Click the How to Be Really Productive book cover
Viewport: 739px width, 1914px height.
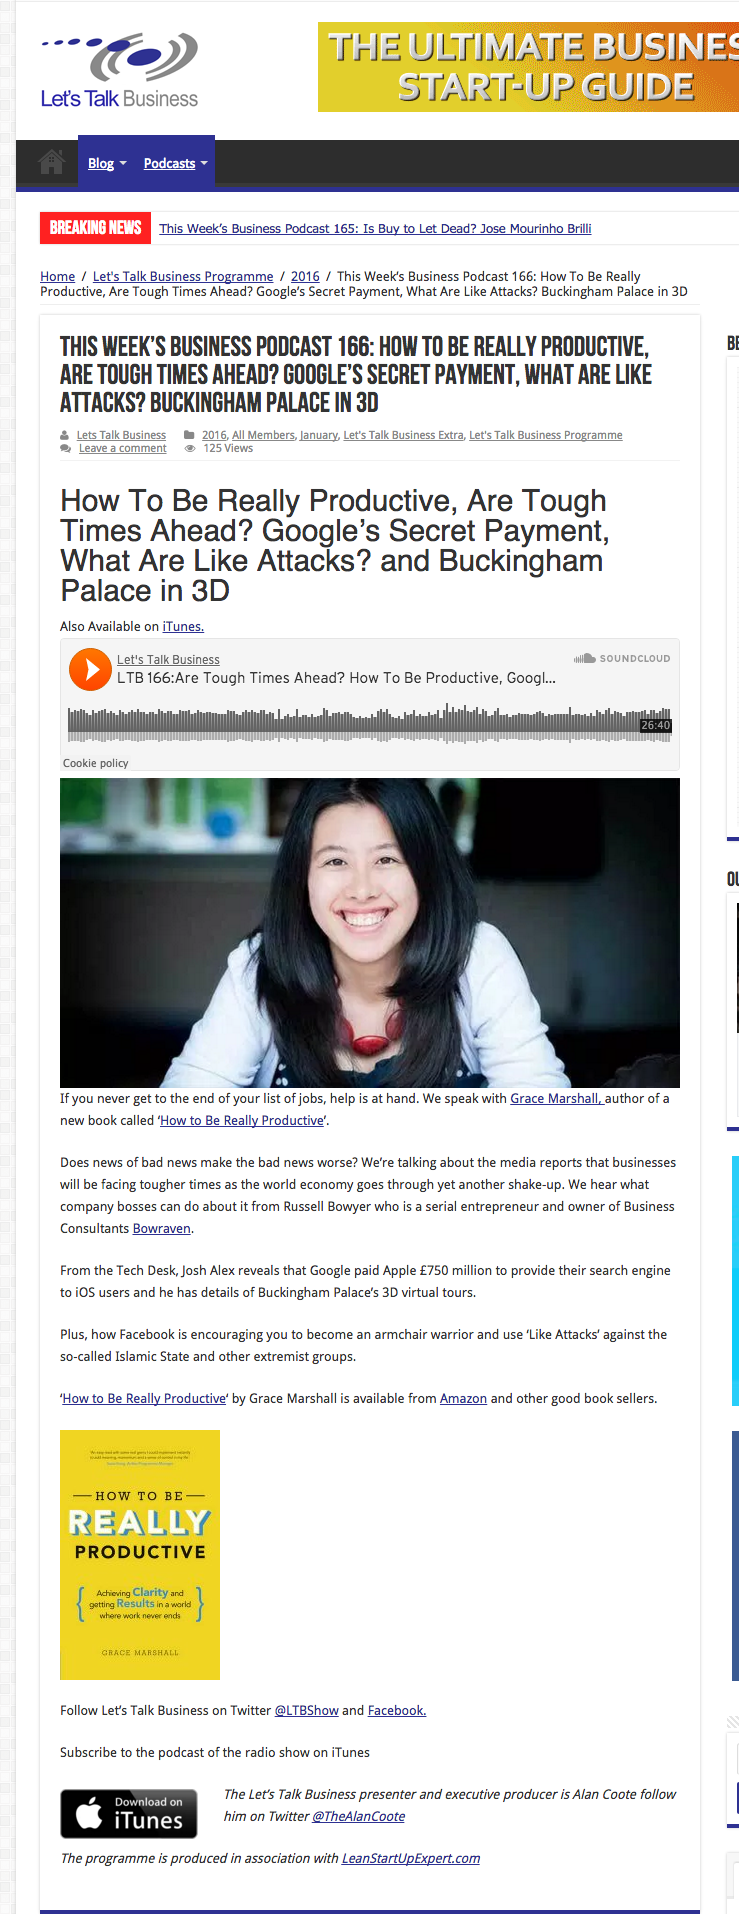pyautogui.click(x=140, y=1554)
